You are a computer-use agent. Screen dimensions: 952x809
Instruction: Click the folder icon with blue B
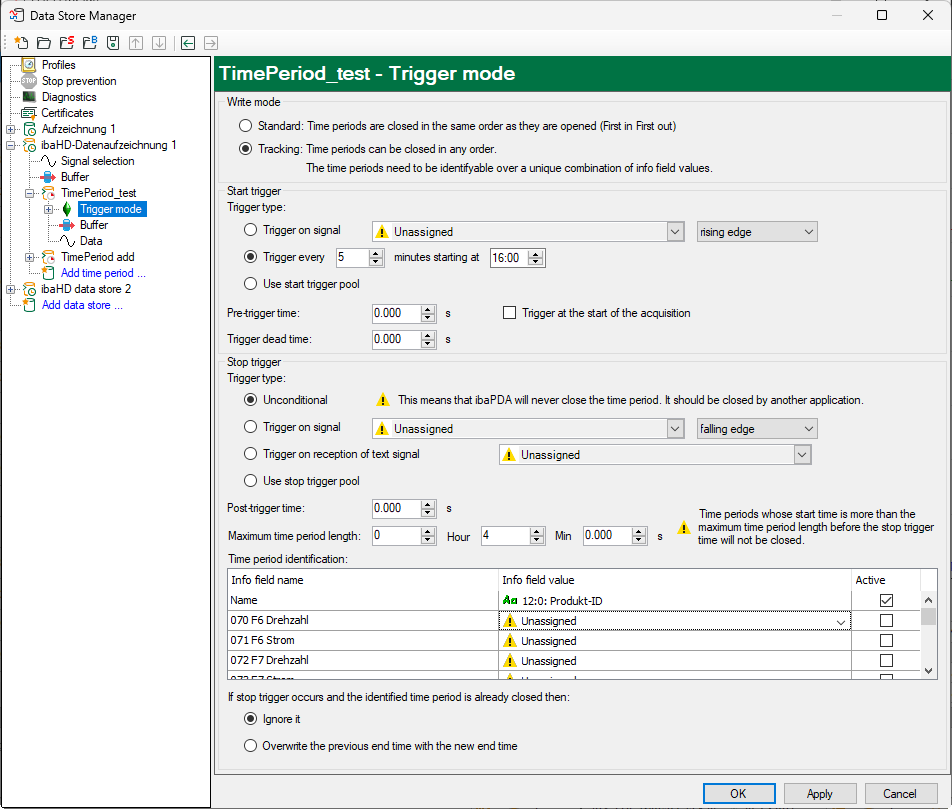90,43
